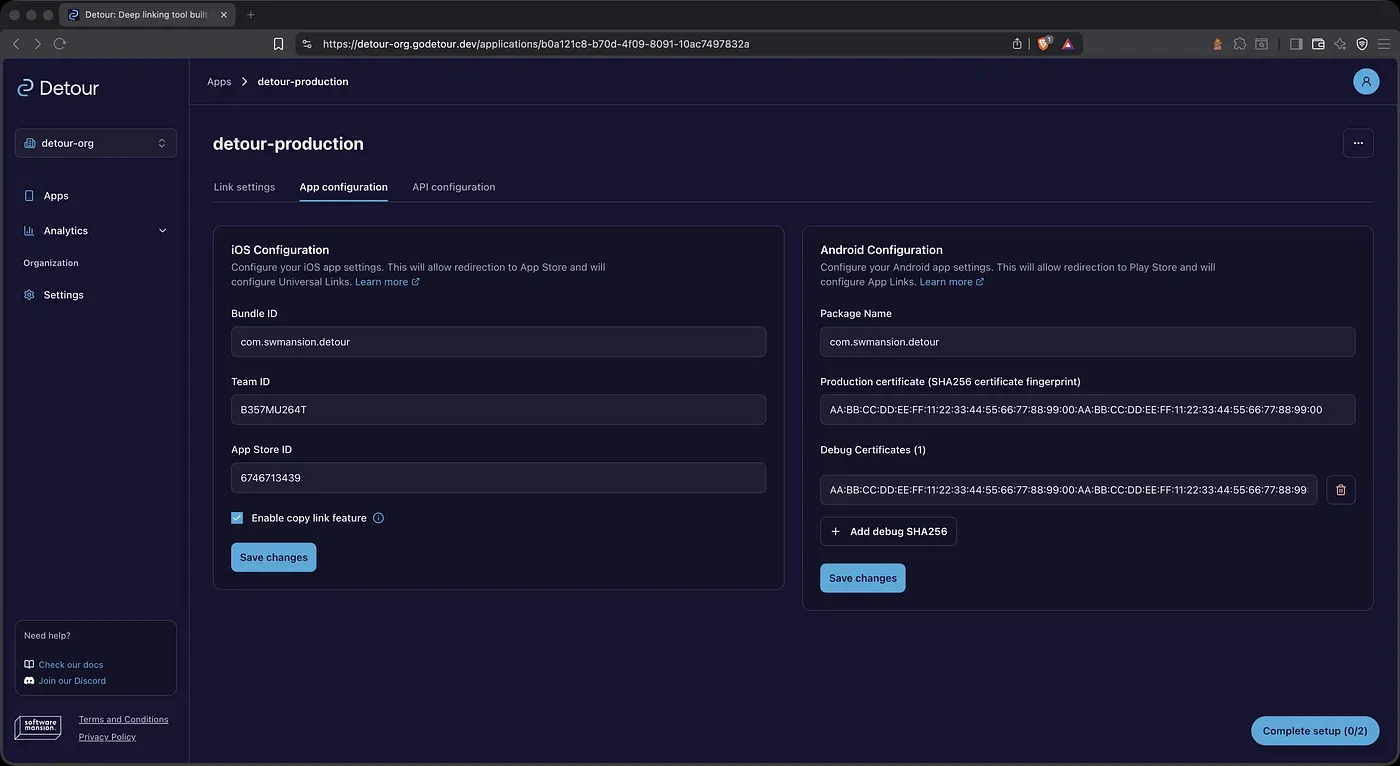Click the Brave Shields lion icon
1400x766 pixels.
click(1044, 44)
